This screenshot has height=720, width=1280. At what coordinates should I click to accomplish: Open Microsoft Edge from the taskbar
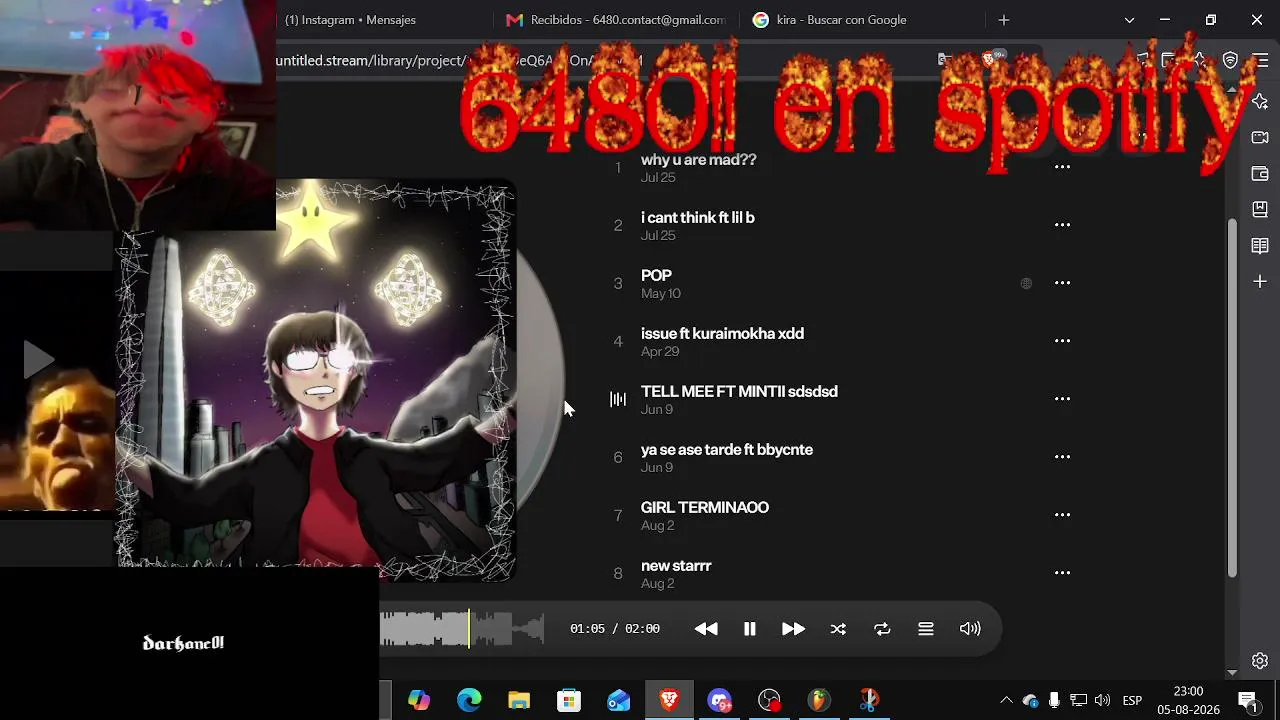[x=469, y=700]
